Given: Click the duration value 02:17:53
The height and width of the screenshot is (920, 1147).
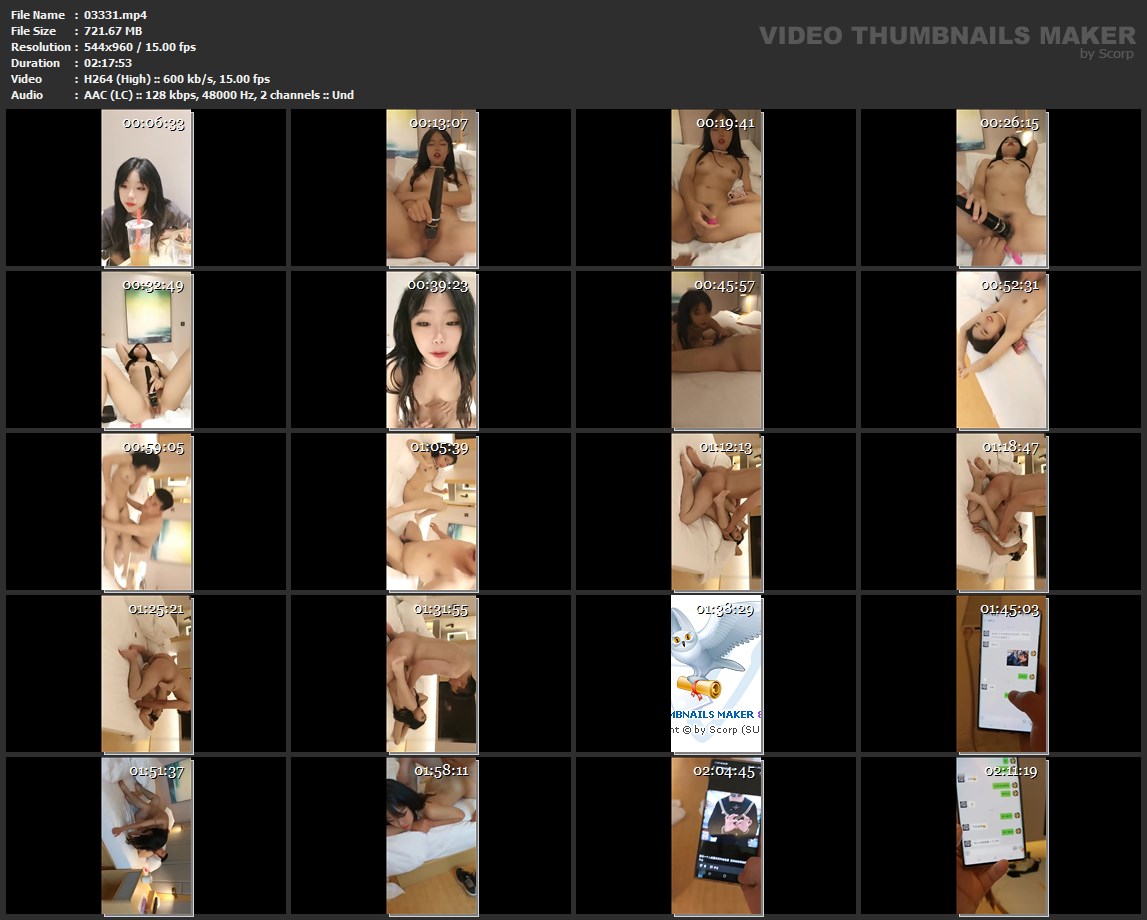Looking at the screenshot, I should [108, 63].
